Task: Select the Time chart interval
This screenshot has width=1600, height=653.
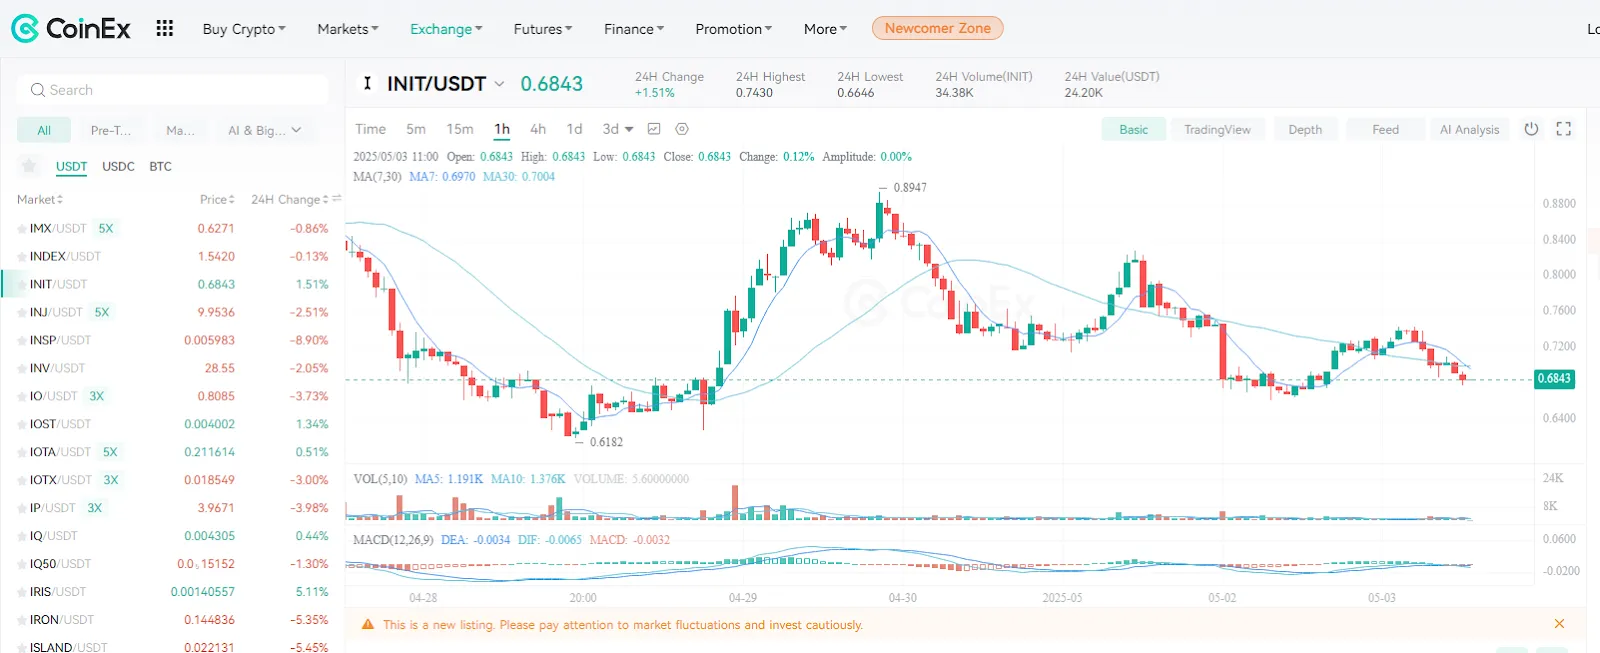Action: click(370, 129)
